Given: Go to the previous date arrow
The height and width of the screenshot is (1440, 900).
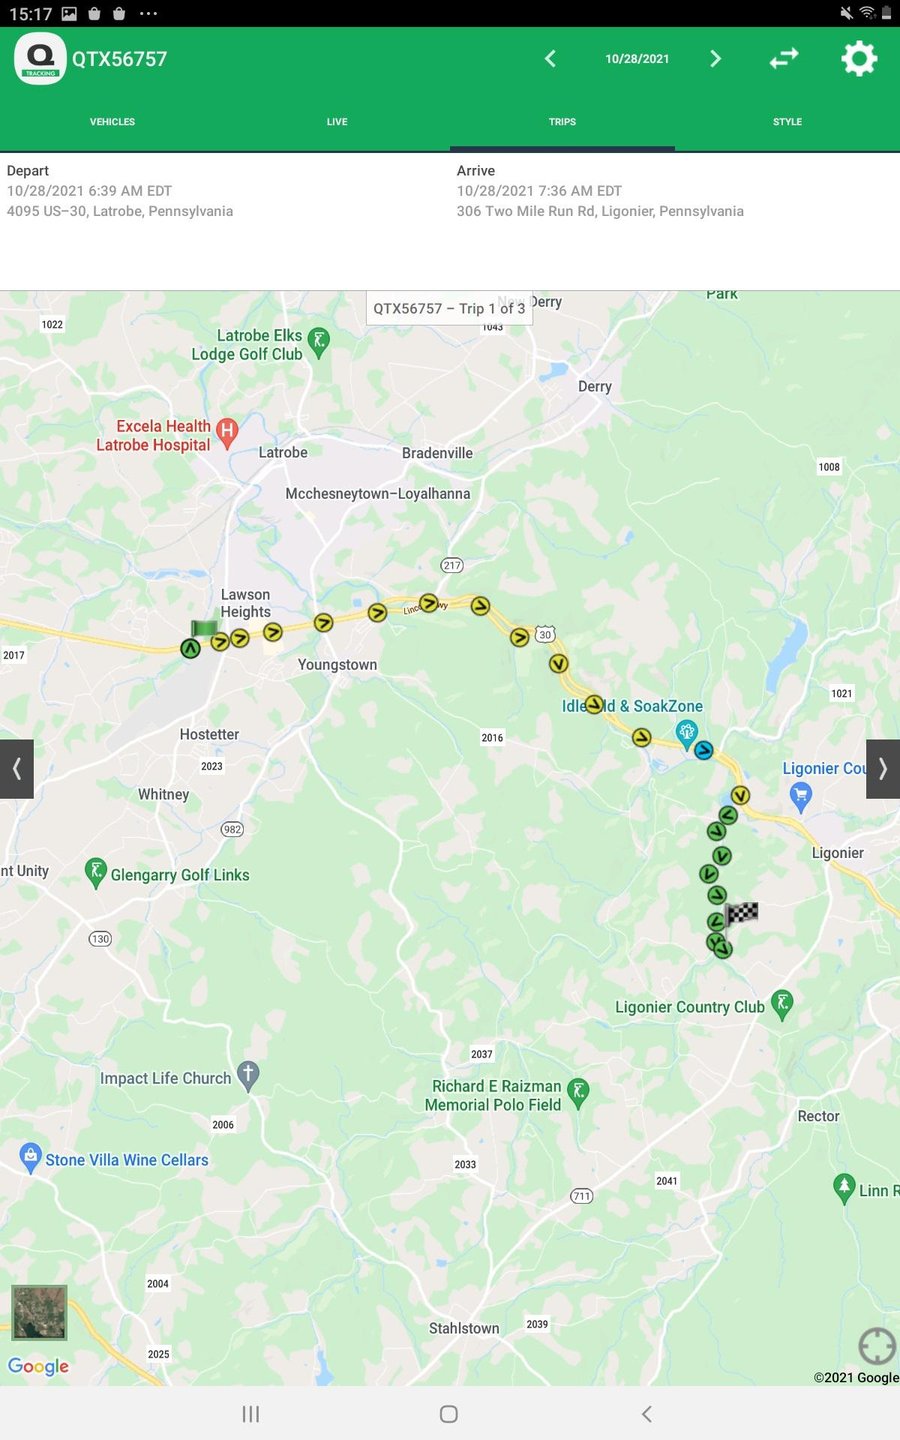Looking at the screenshot, I should (x=550, y=59).
